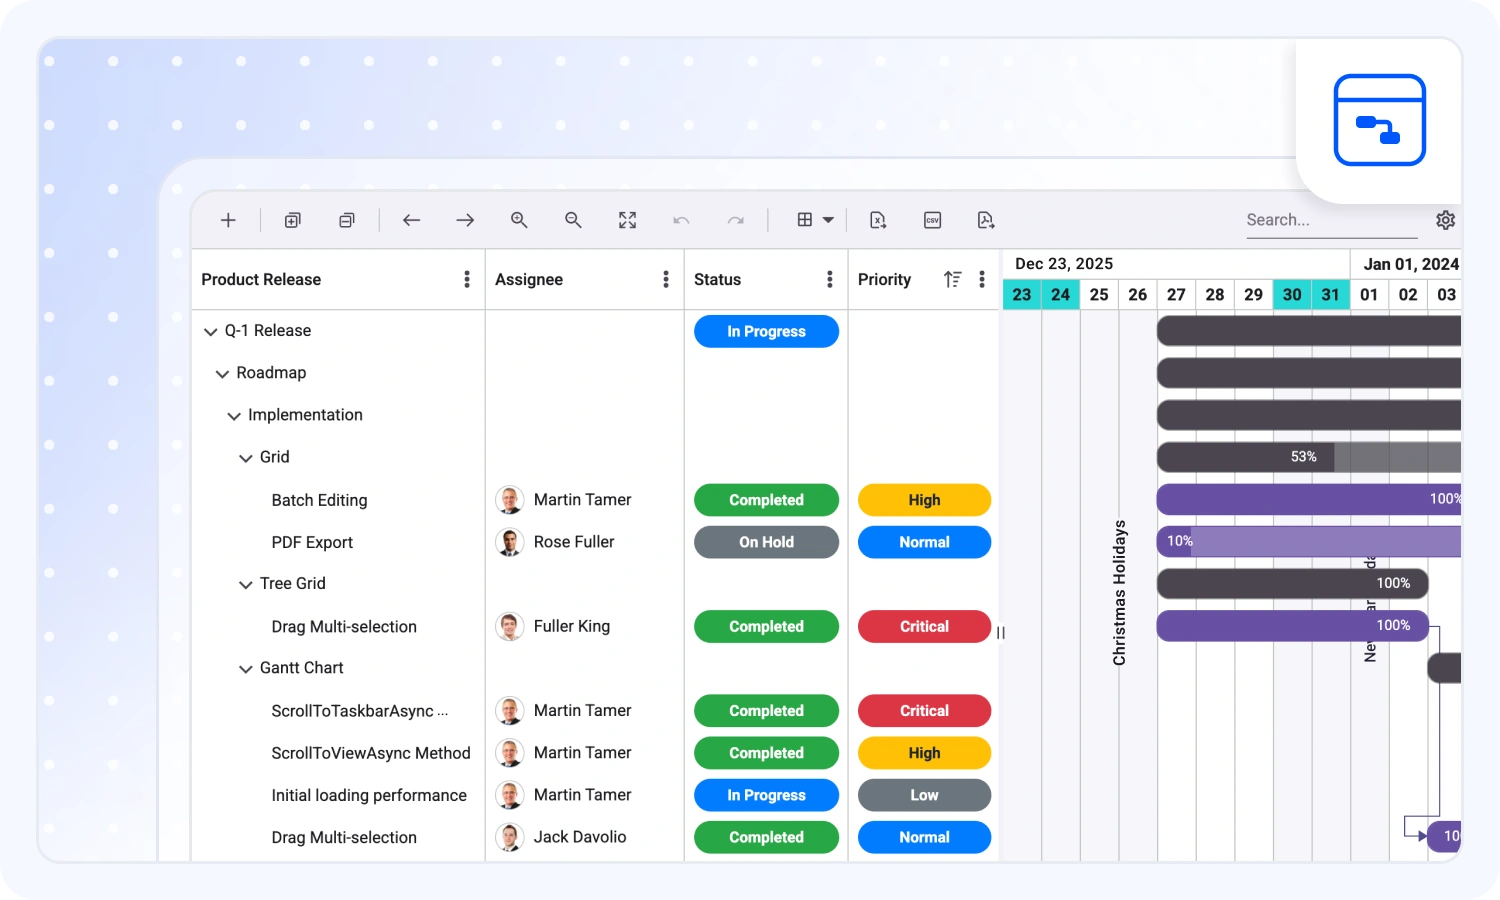Open Status column menu dots
The width and height of the screenshot is (1500, 900).
[x=830, y=279]
